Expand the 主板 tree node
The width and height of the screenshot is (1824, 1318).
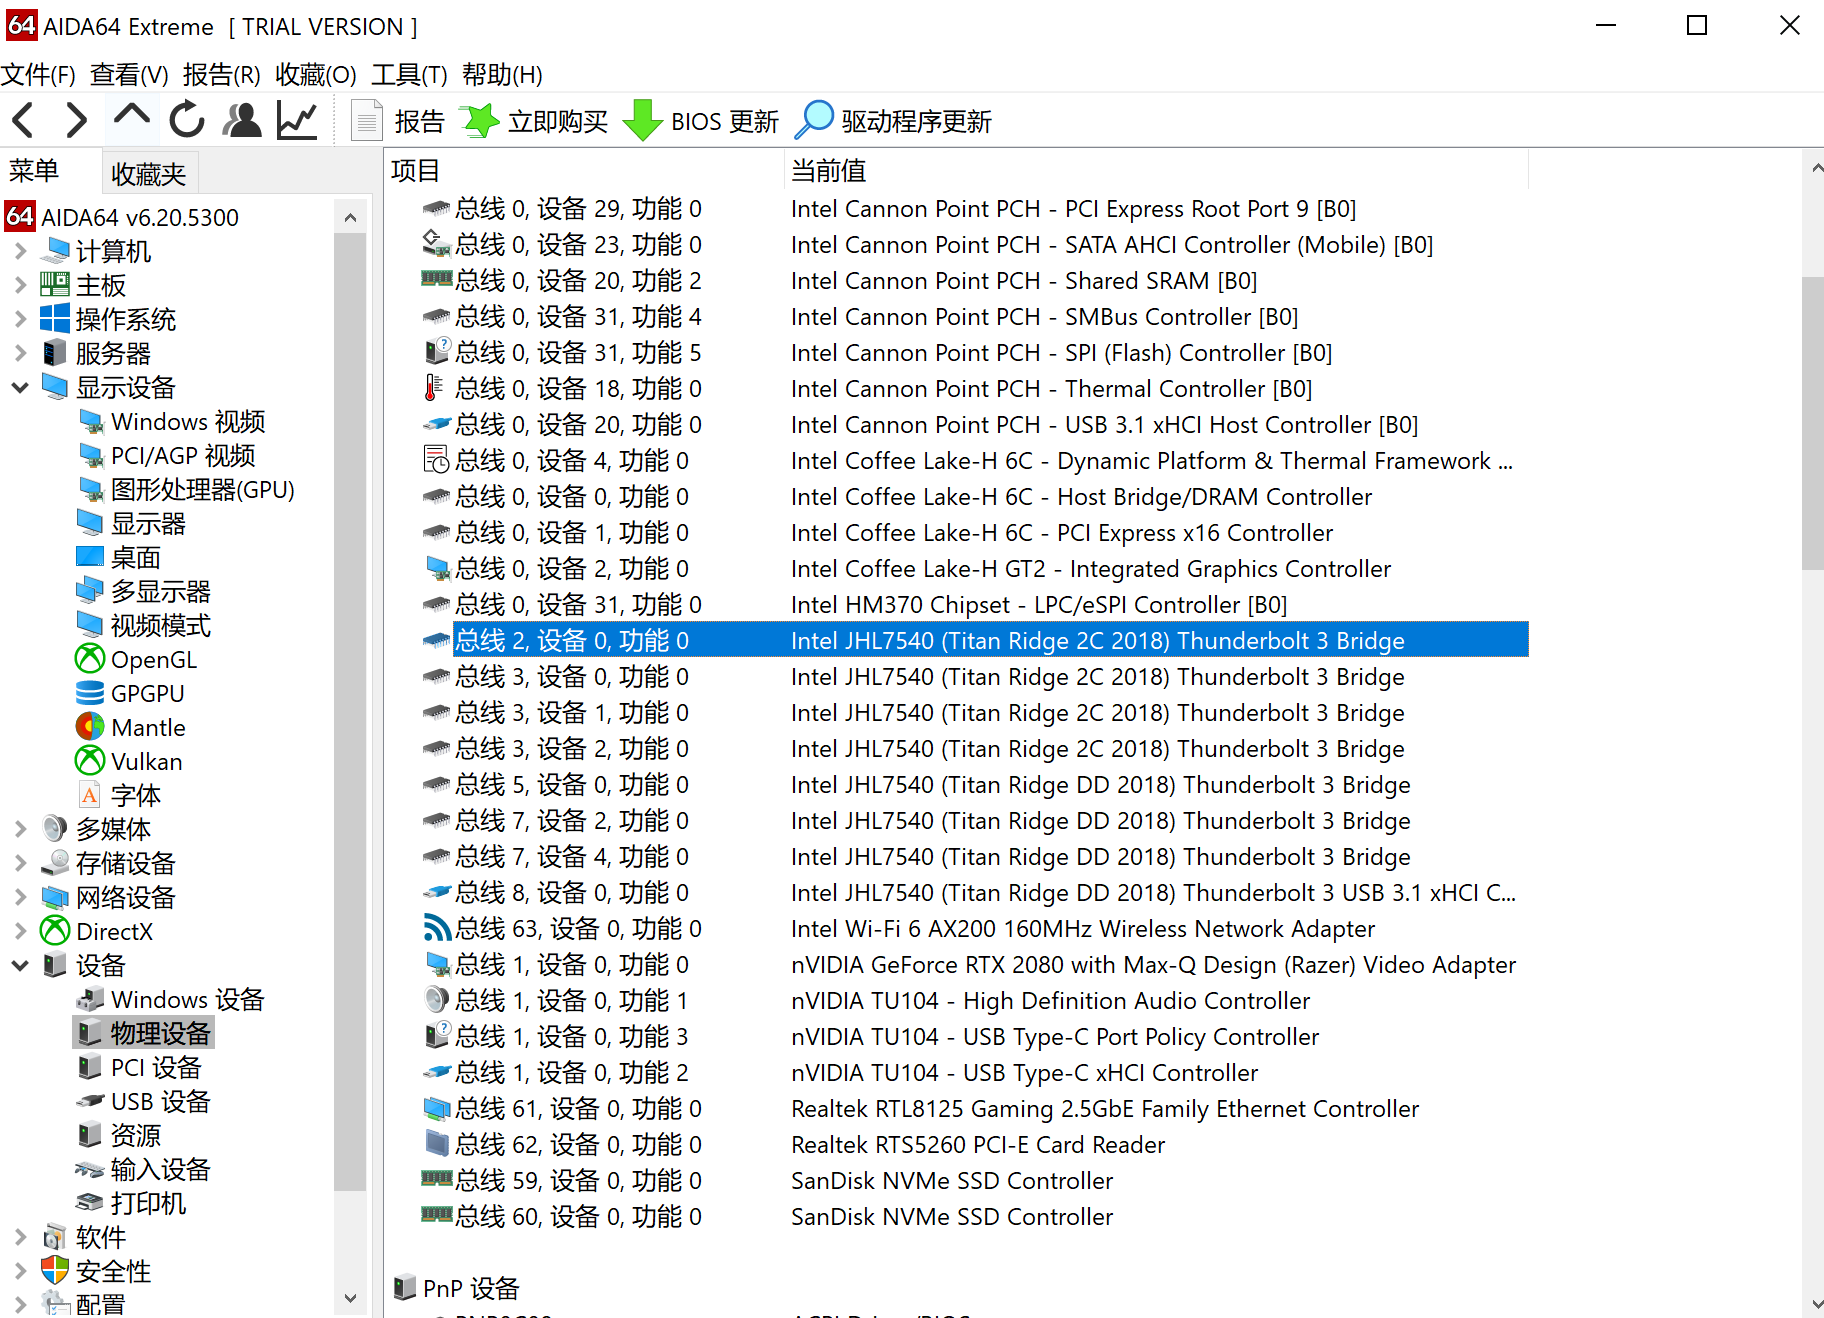click(20, 285)
